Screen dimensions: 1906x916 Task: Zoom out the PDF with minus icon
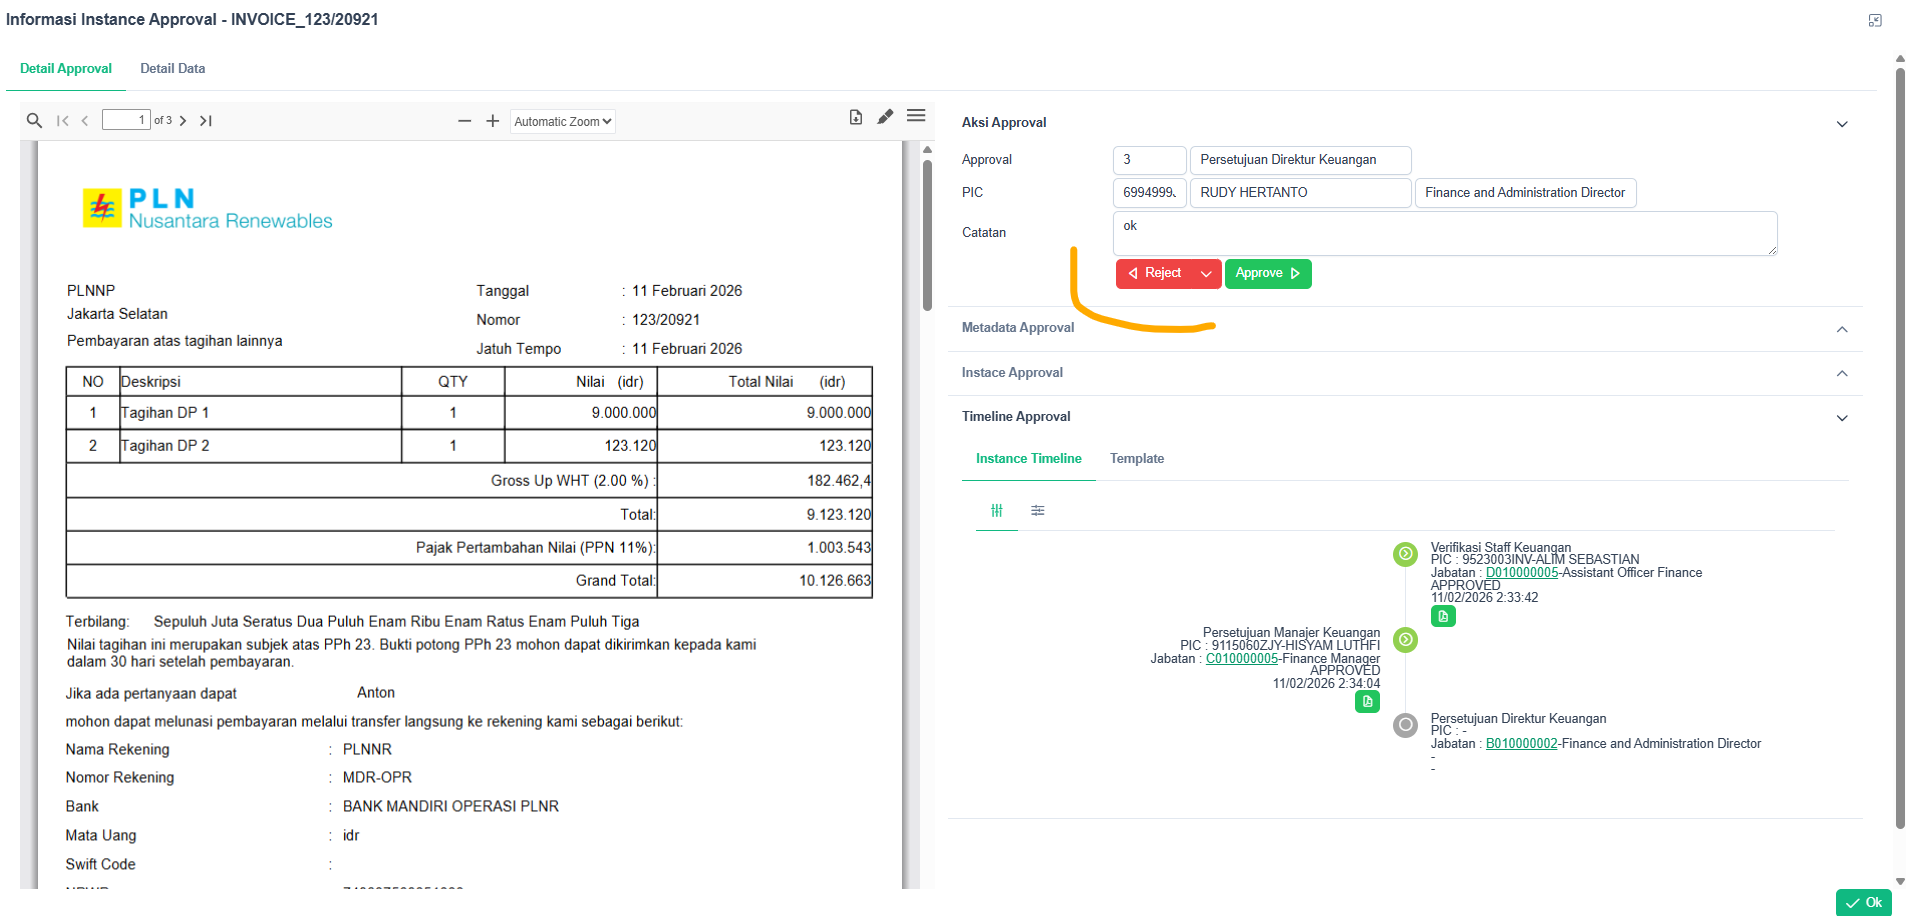click(464, 121)
